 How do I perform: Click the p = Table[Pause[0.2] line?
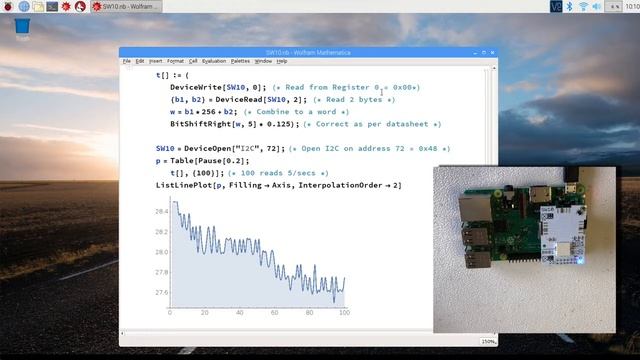point(202,161)
